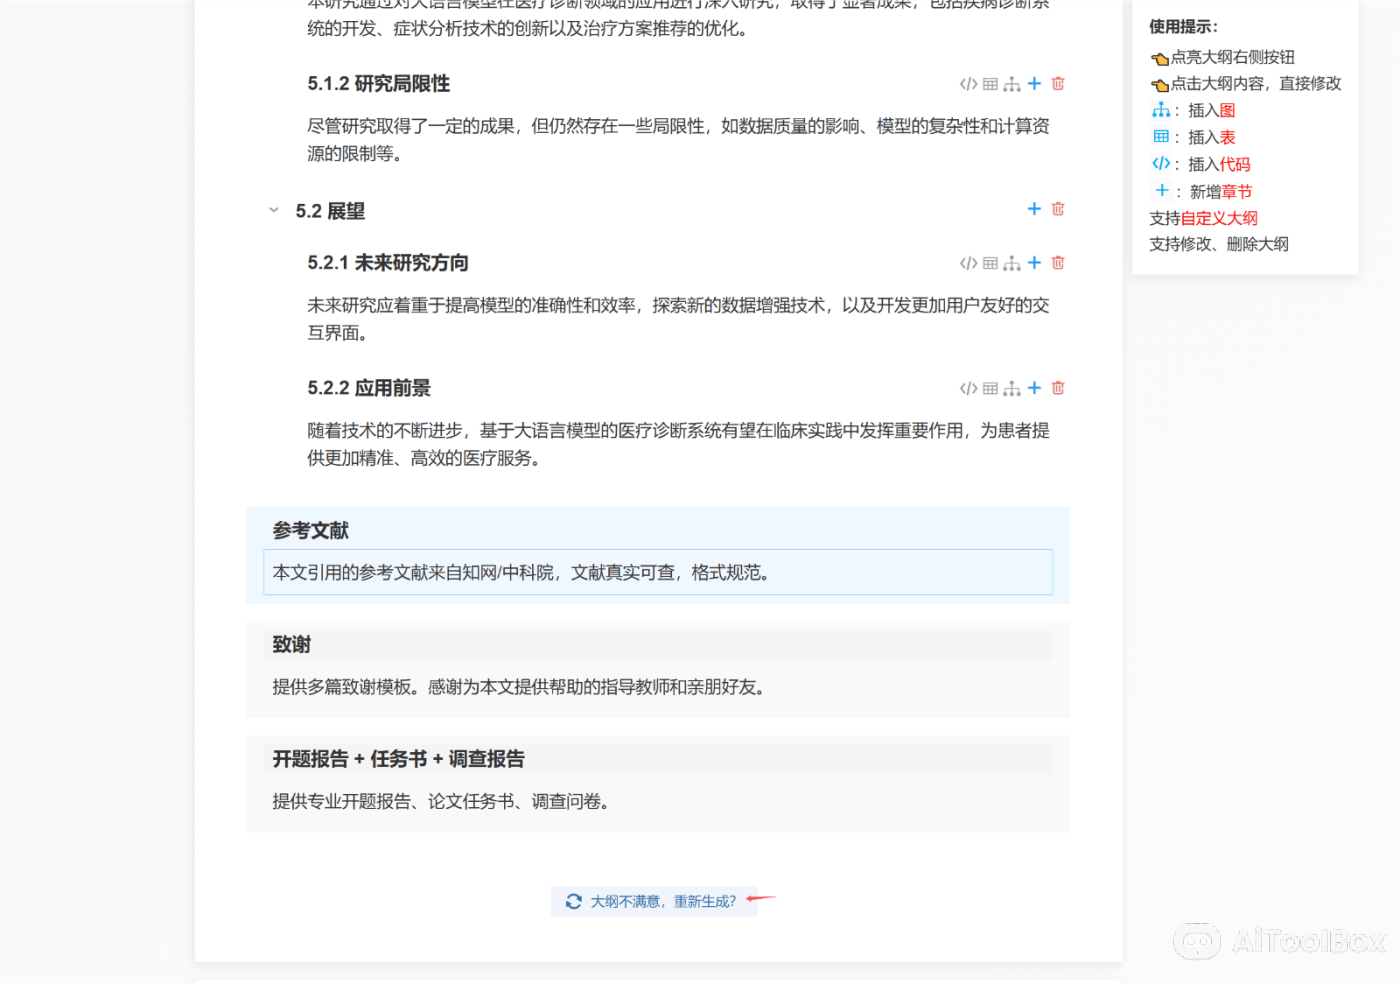This screenshot has width=1400, height=984.
Task: Click the delete icon for 5.2.2 应用前景
Action: pyautogui.click(x=1057, y=388)
